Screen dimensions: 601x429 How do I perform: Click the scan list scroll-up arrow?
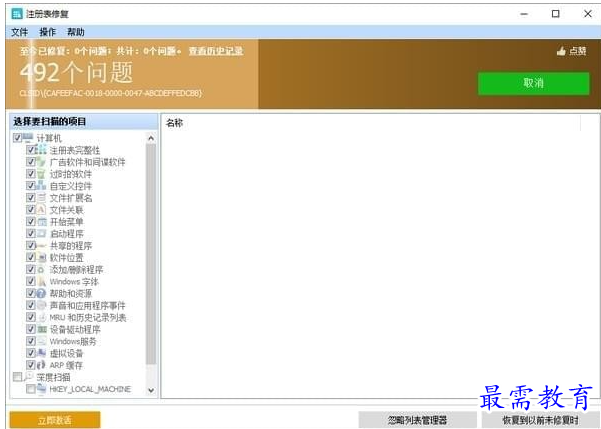(x=151, y=138)
